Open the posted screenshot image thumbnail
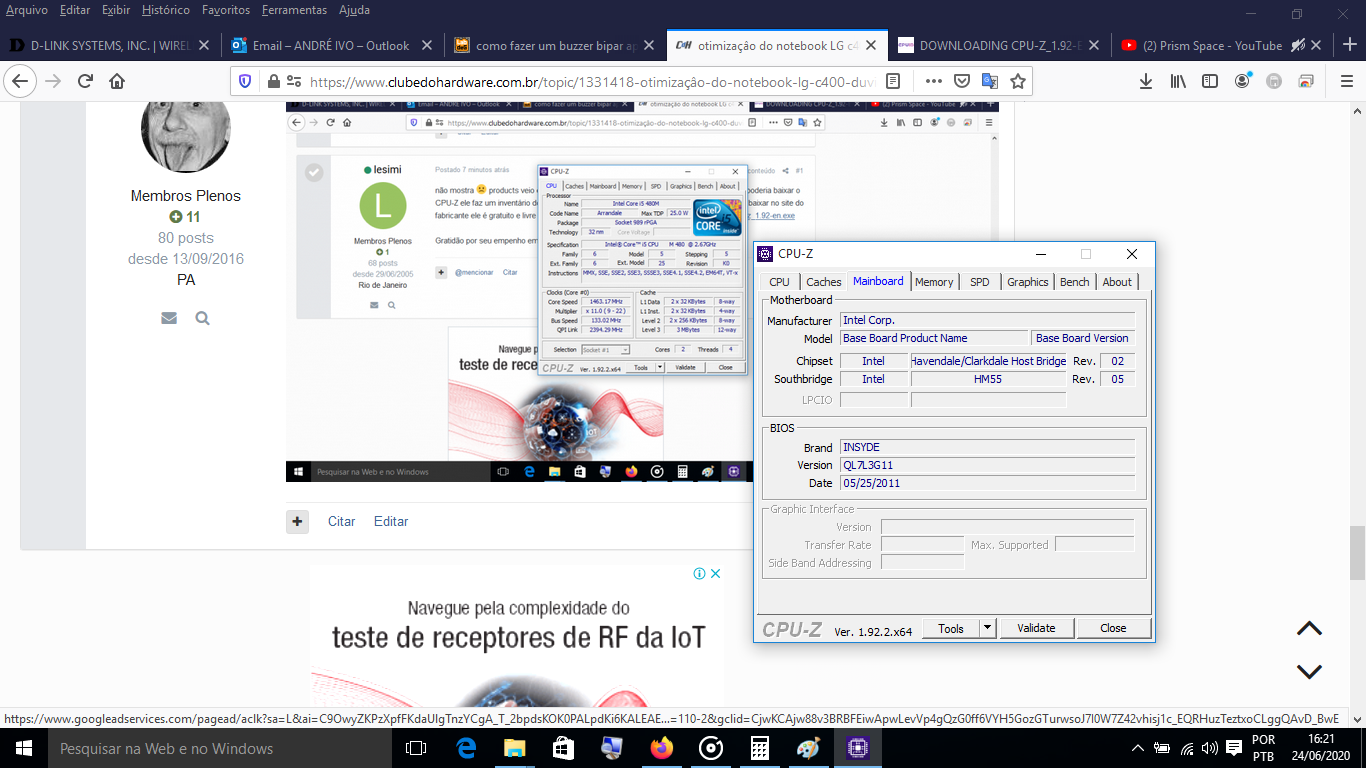1366x768 pixels. pyautogui.click(x=517, y=291)
